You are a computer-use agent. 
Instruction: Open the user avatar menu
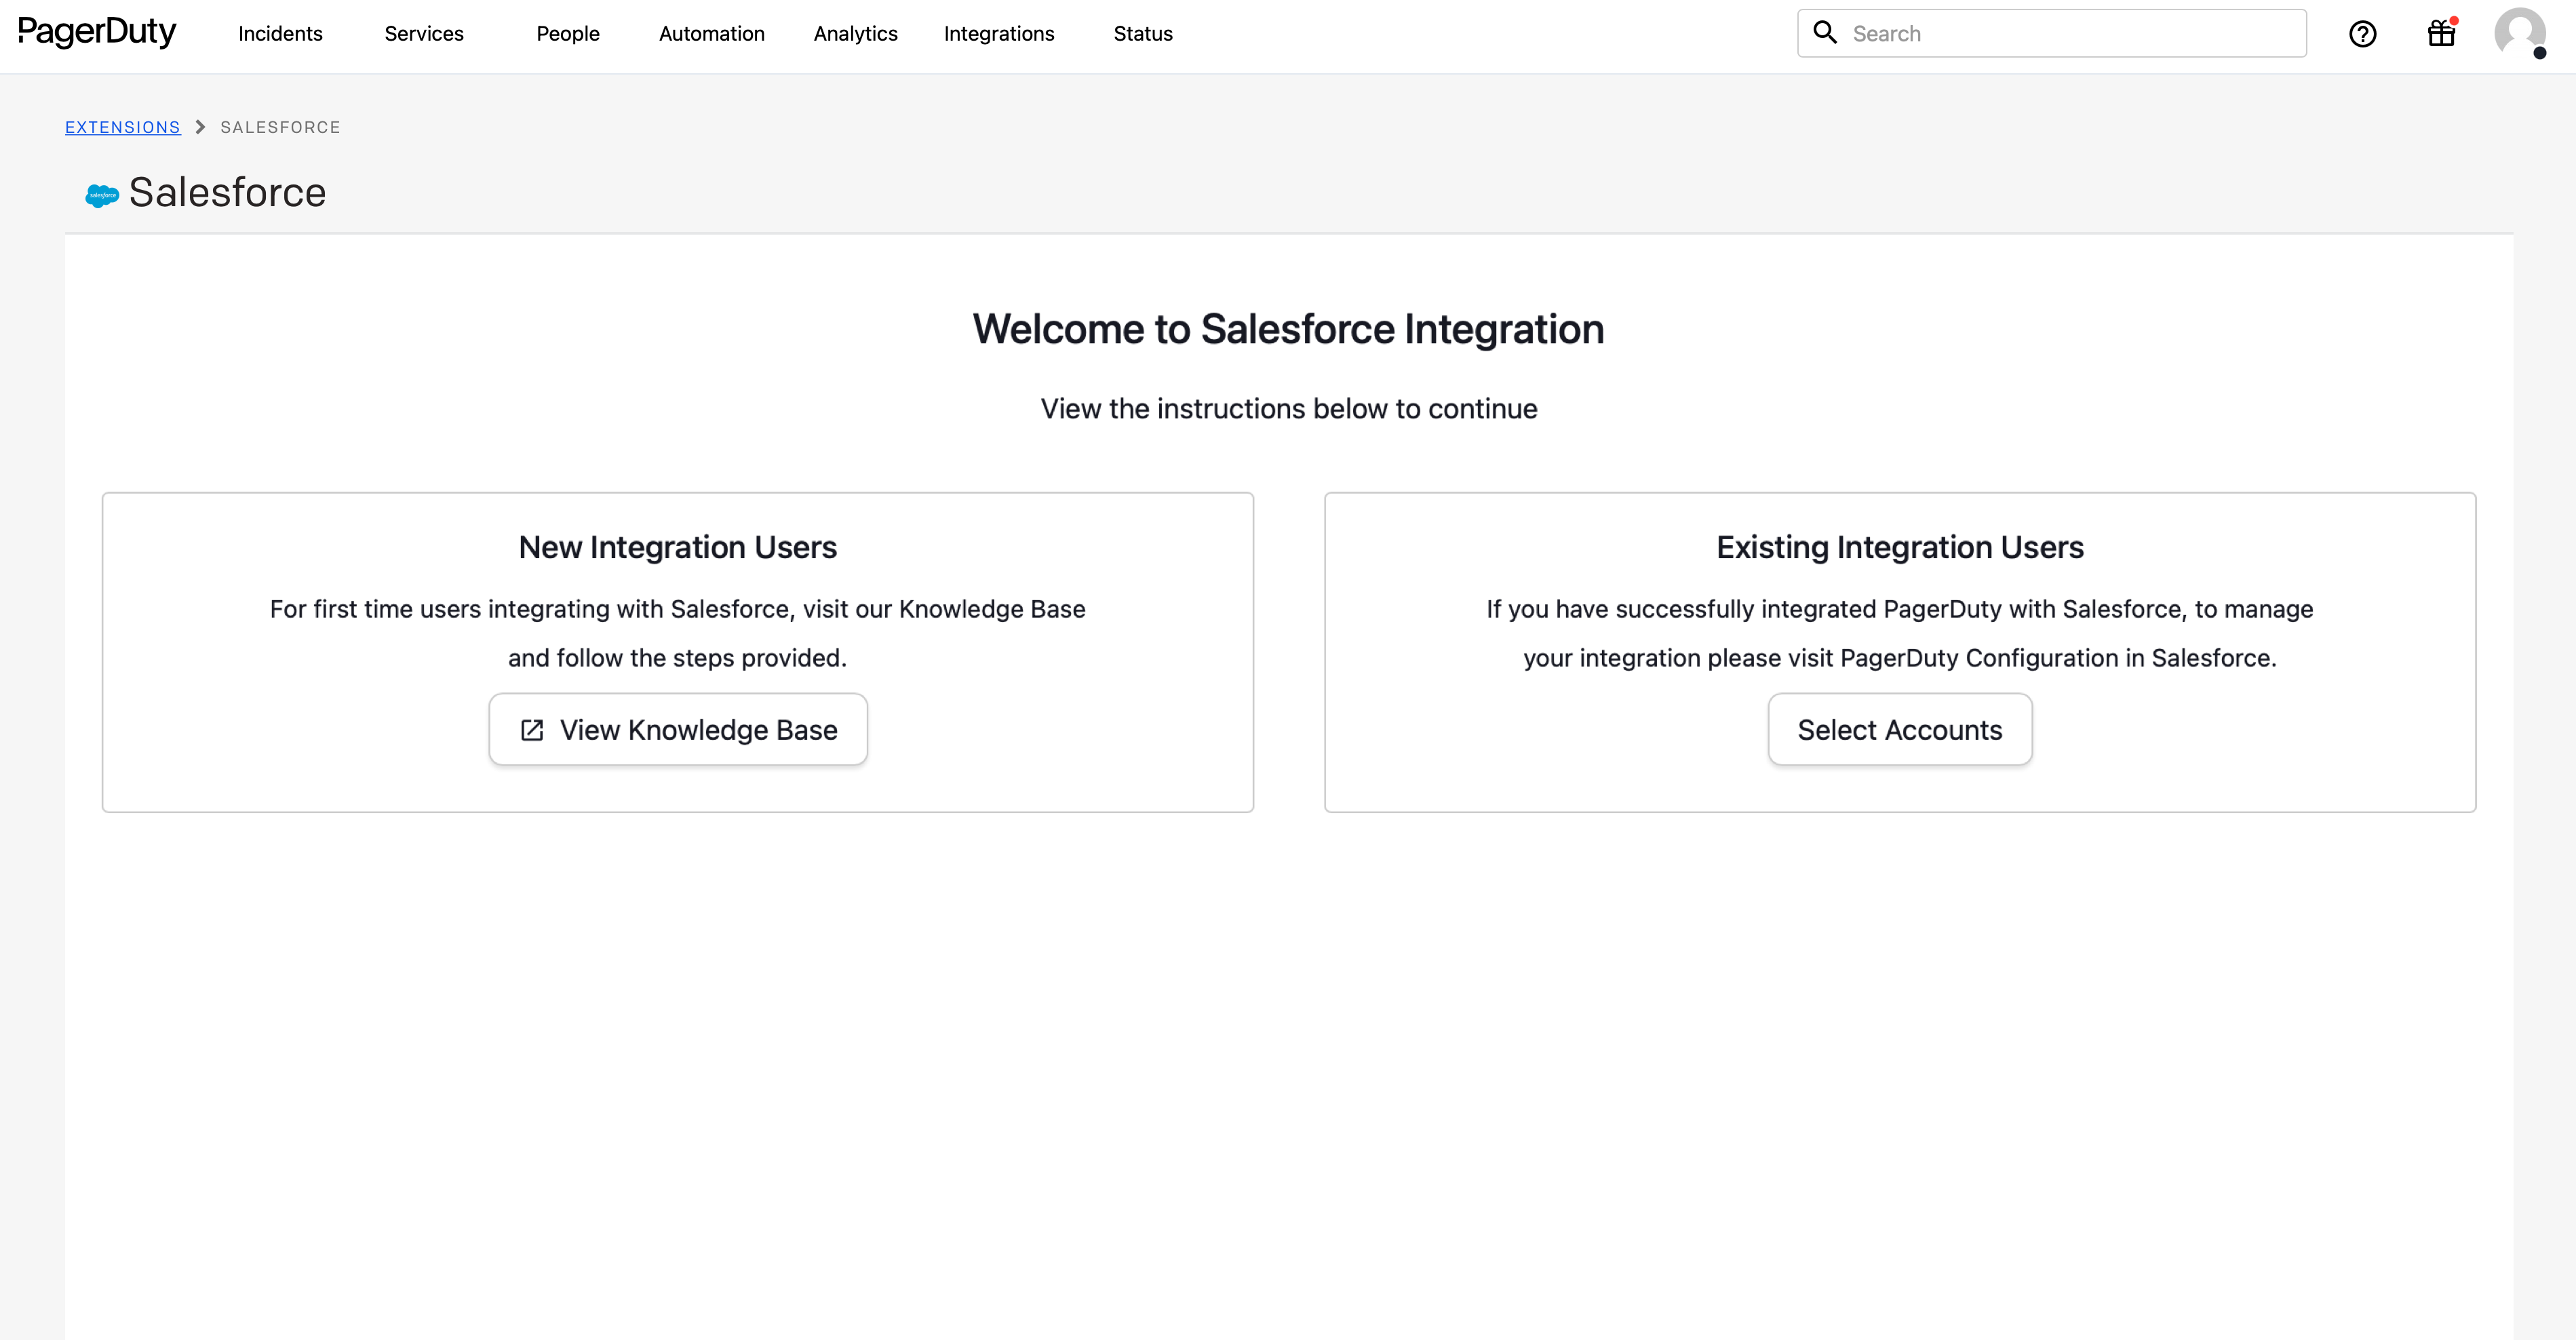pos(2520,33)
